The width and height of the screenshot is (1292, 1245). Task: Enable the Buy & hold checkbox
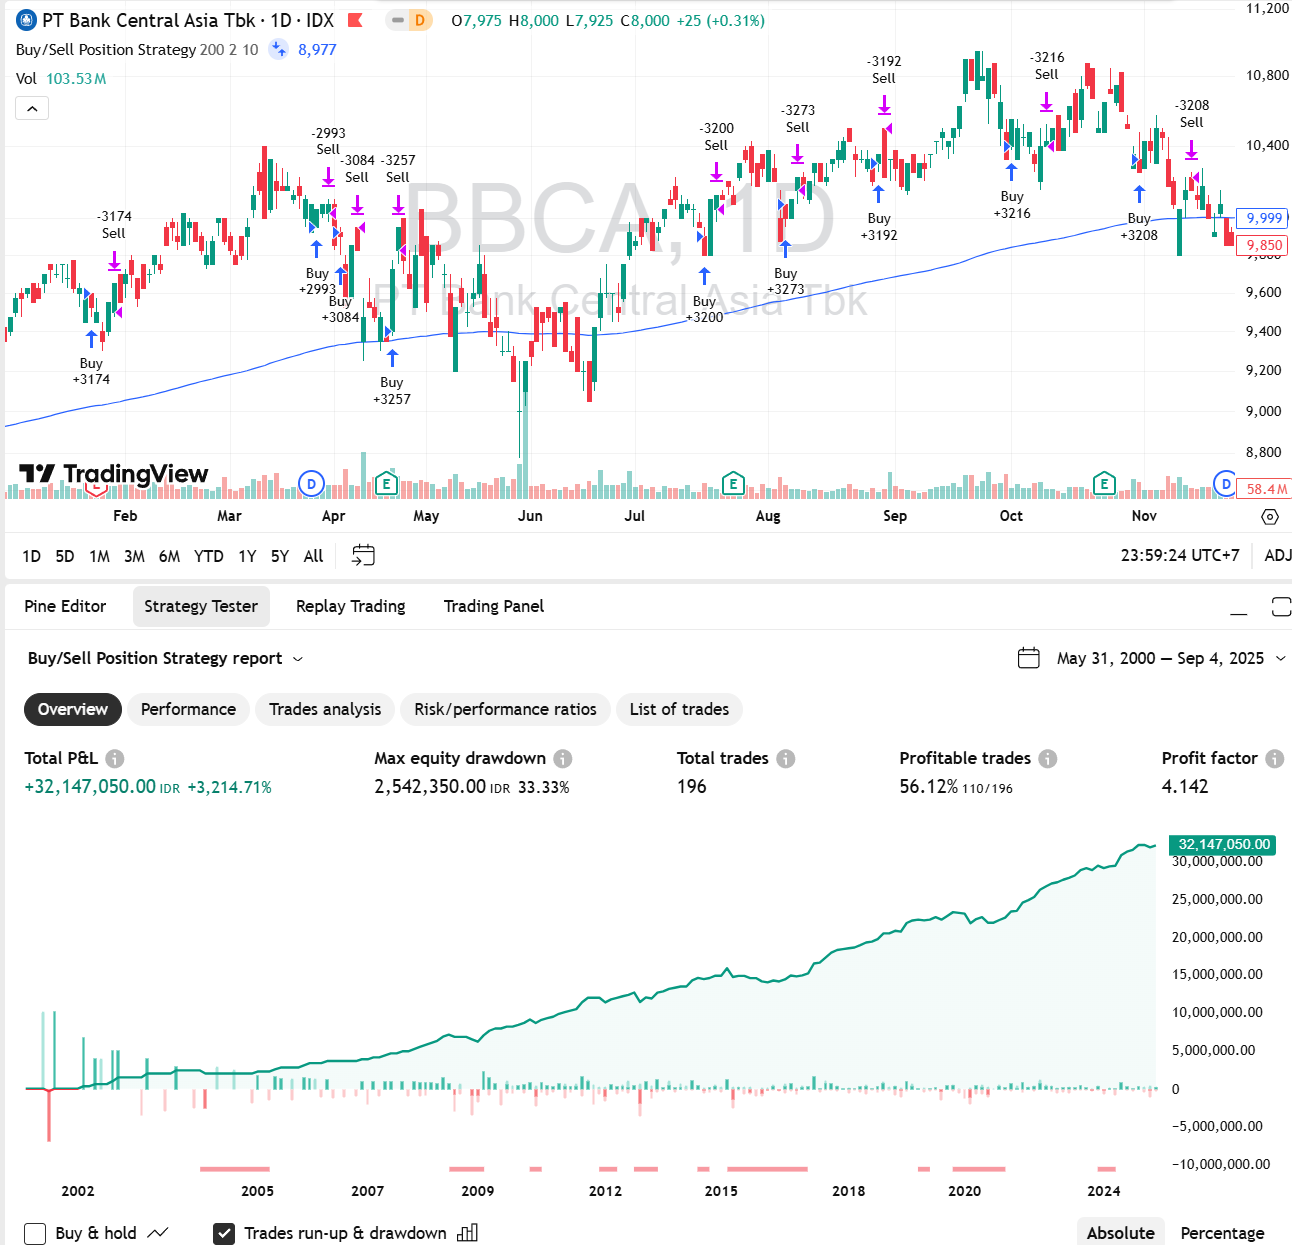pyautogui.click(x=35, y=1233)
